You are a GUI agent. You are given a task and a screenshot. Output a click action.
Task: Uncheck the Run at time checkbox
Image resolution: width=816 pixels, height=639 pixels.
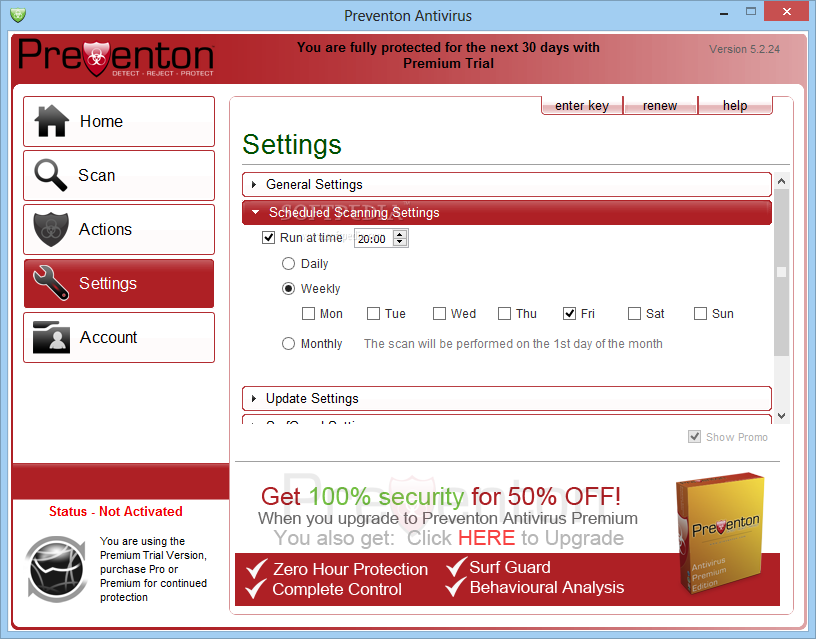coord(268,238)
